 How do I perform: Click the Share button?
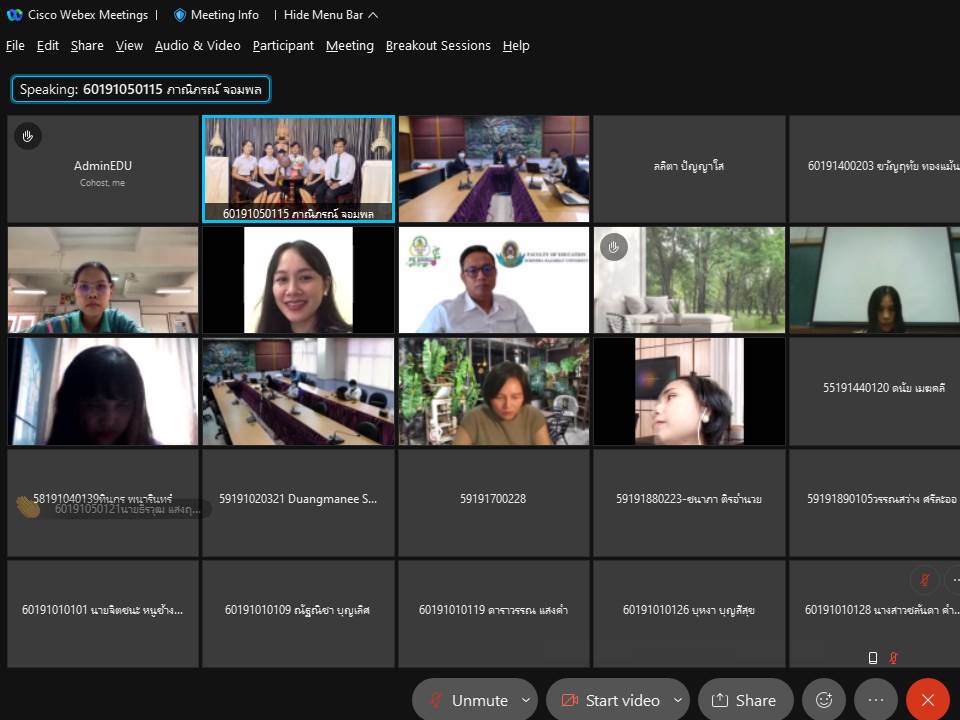point(745,700)
